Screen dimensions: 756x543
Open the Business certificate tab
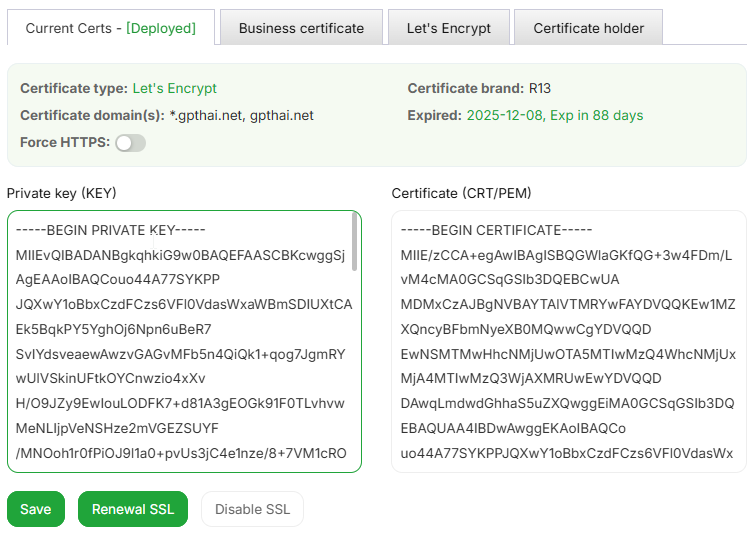pos(301,28)
